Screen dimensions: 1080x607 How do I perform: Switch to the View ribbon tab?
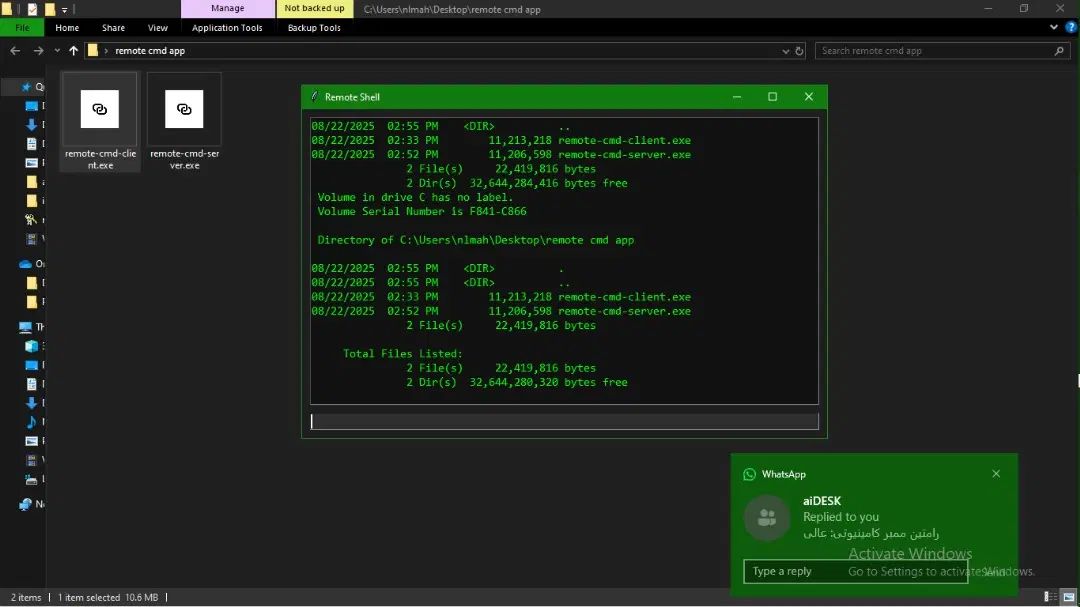(x=158, y=28)
